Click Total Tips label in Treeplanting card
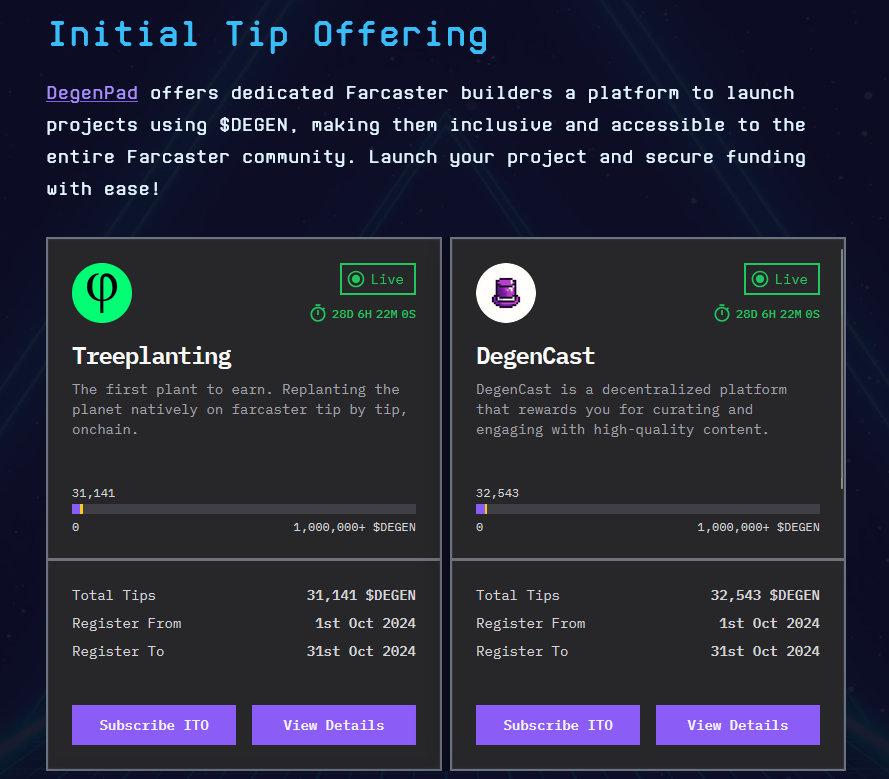 click(114, 595)
